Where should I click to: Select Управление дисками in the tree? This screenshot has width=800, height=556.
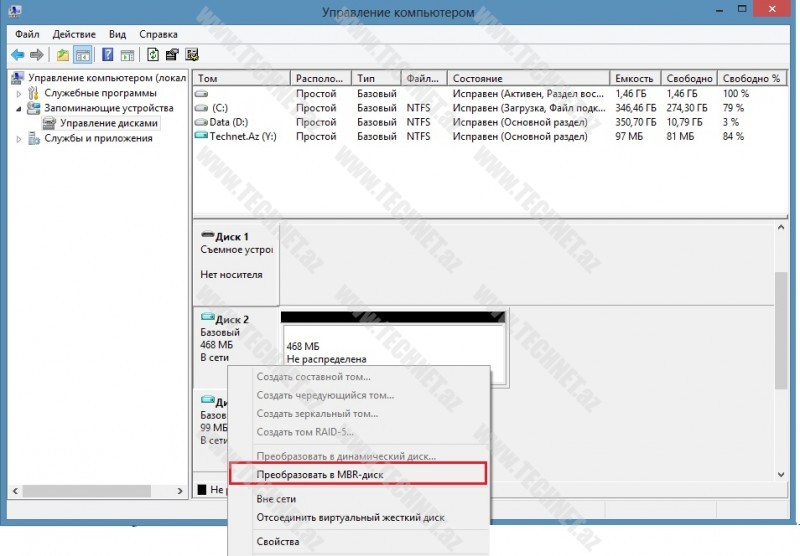click(109, 123)
